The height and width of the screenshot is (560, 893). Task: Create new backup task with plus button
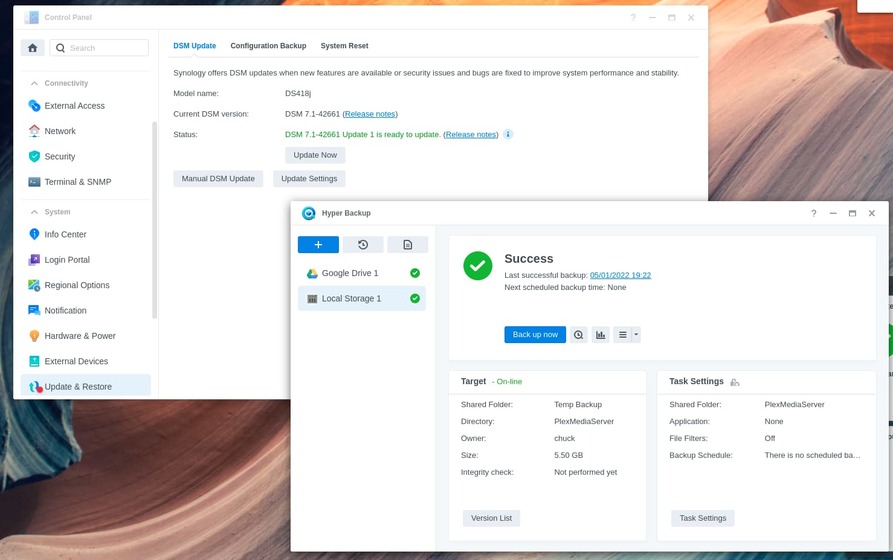(318, 244)
